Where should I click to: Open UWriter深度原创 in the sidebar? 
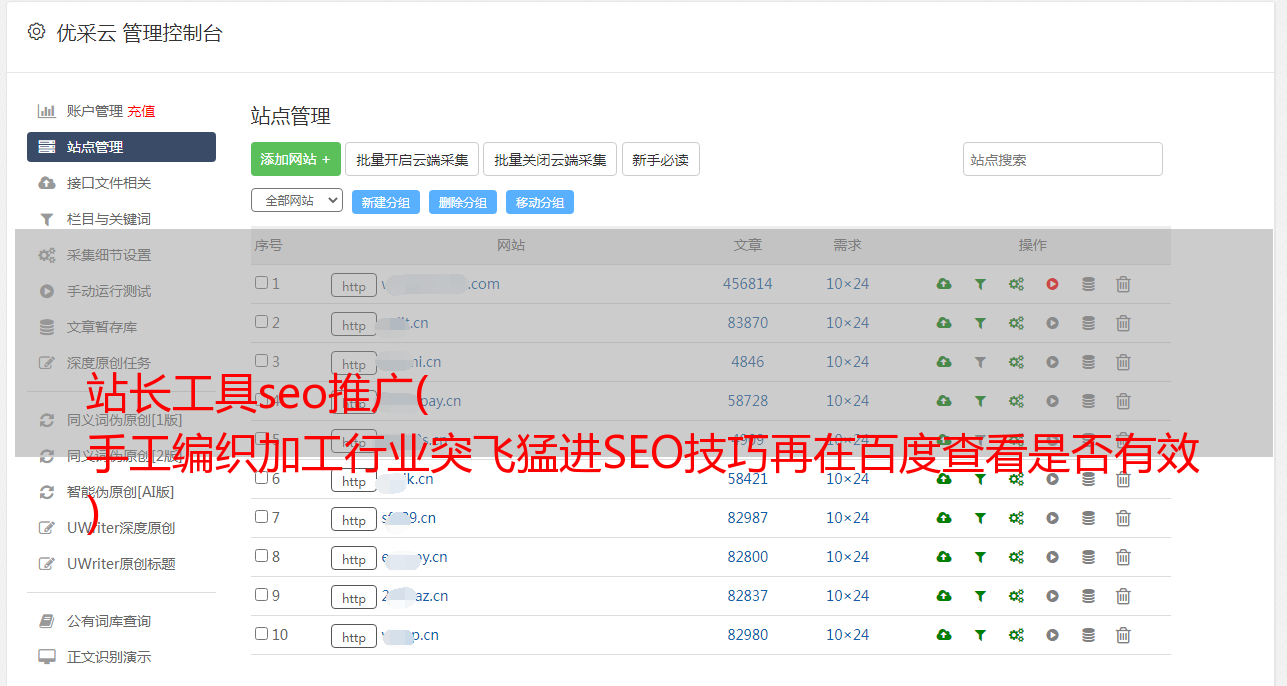[121, 528]
